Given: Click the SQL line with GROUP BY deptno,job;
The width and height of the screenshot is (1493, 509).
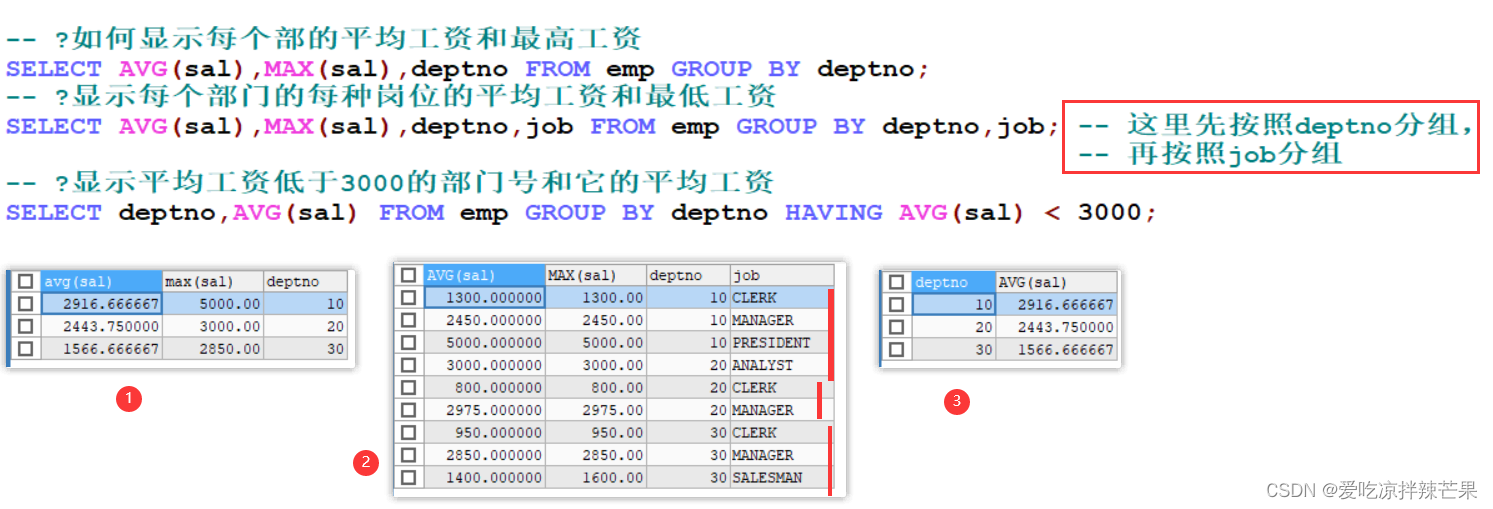Looking at the screenshot, I should pos(533,127).
